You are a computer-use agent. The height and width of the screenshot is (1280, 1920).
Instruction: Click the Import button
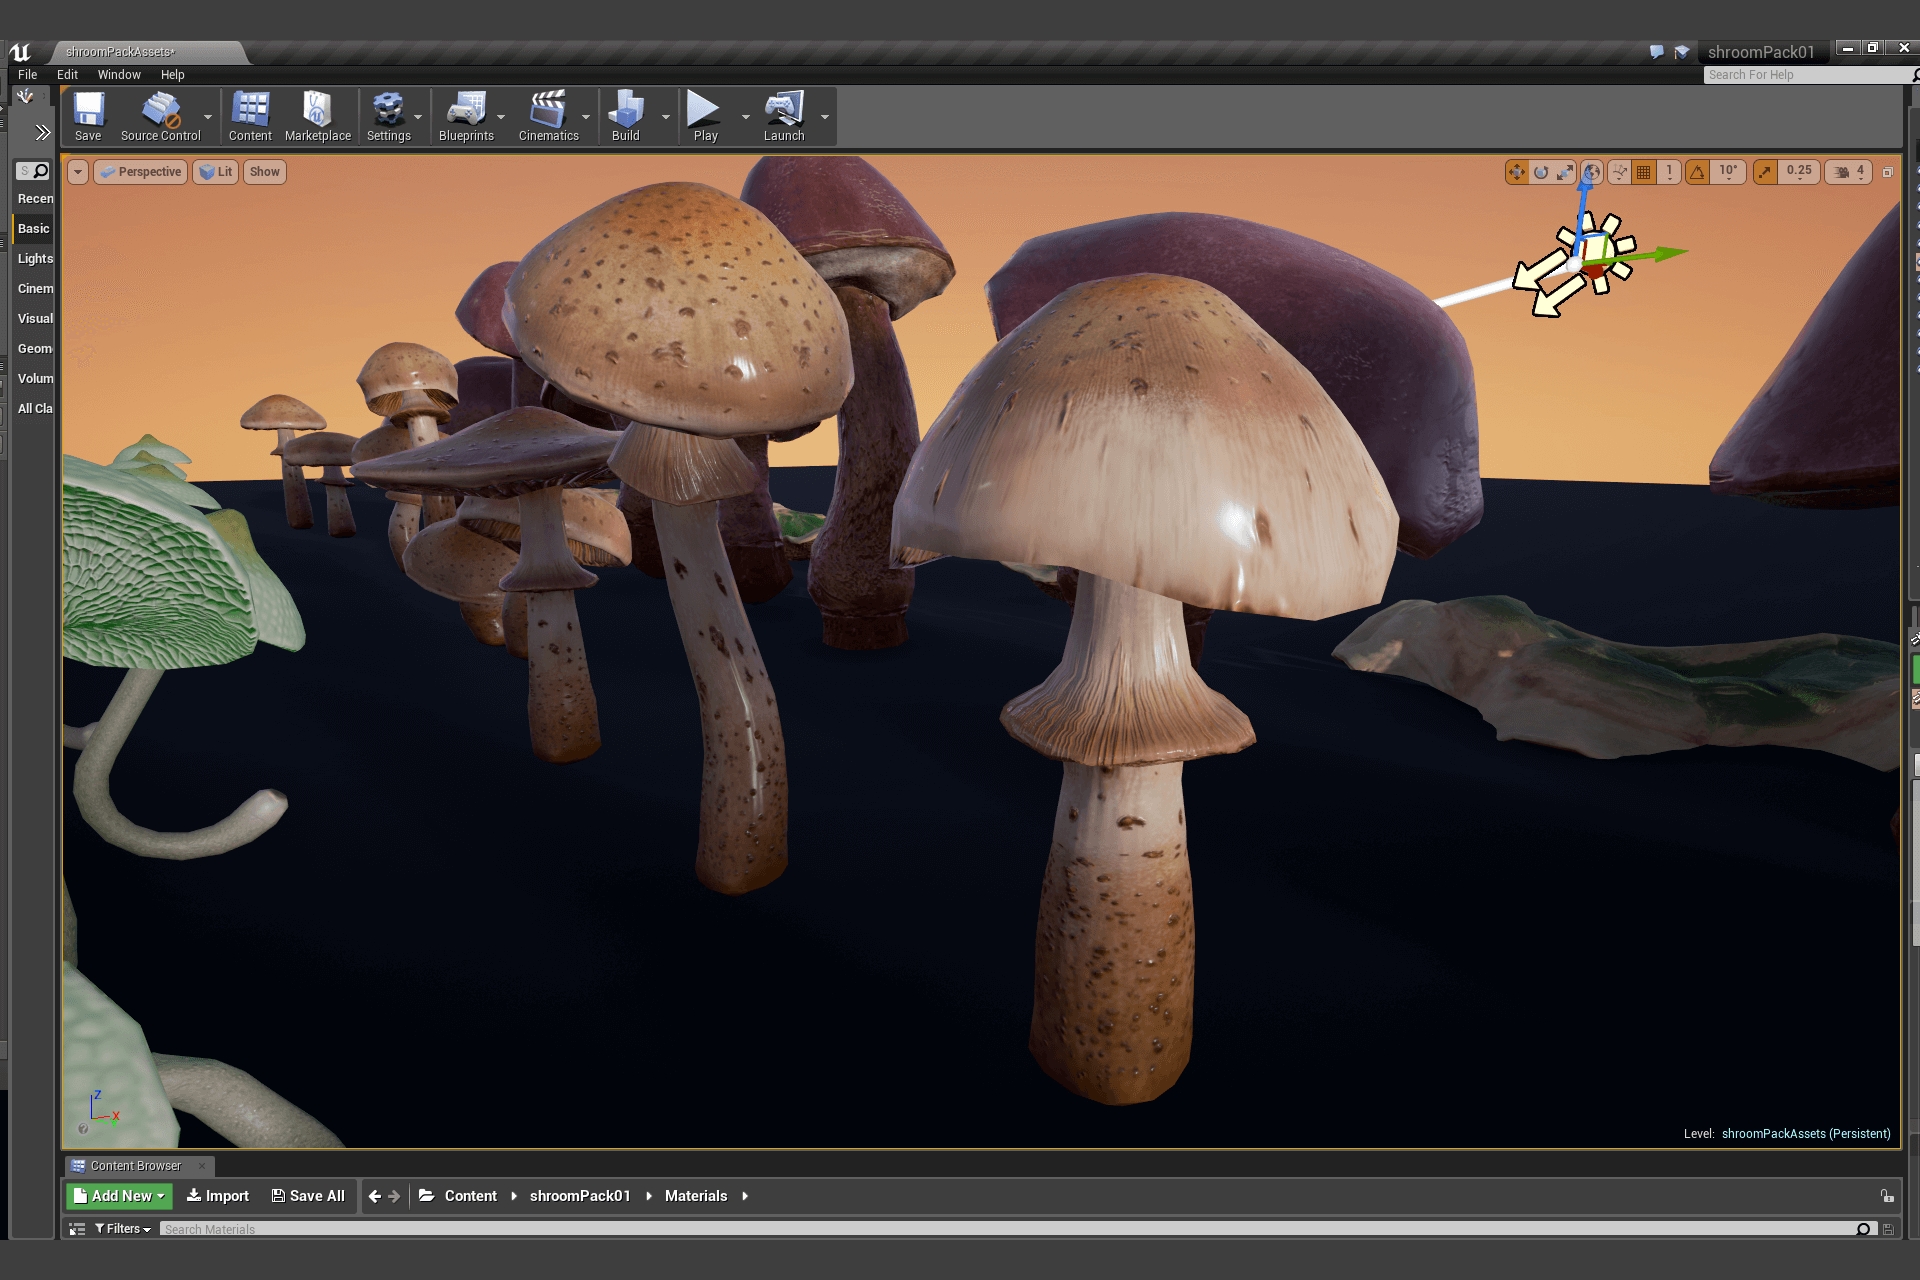(x=218, y=1196)
